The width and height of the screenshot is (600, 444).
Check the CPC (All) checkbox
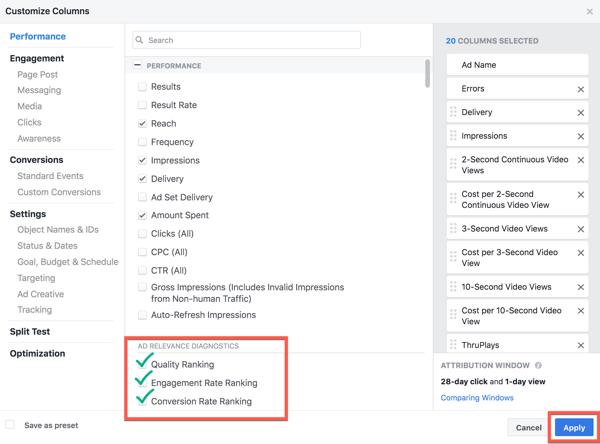tap(142, 252)
